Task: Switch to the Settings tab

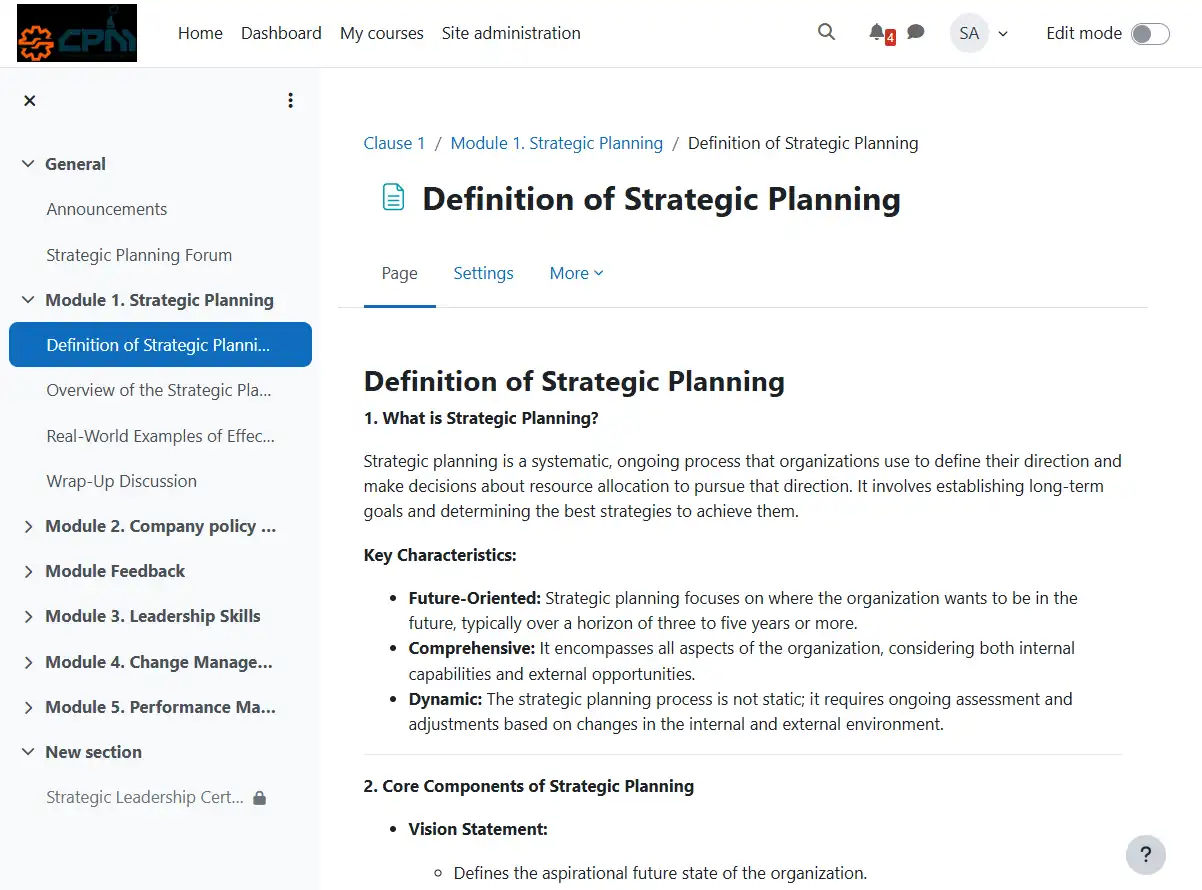Action: (483, 272)
